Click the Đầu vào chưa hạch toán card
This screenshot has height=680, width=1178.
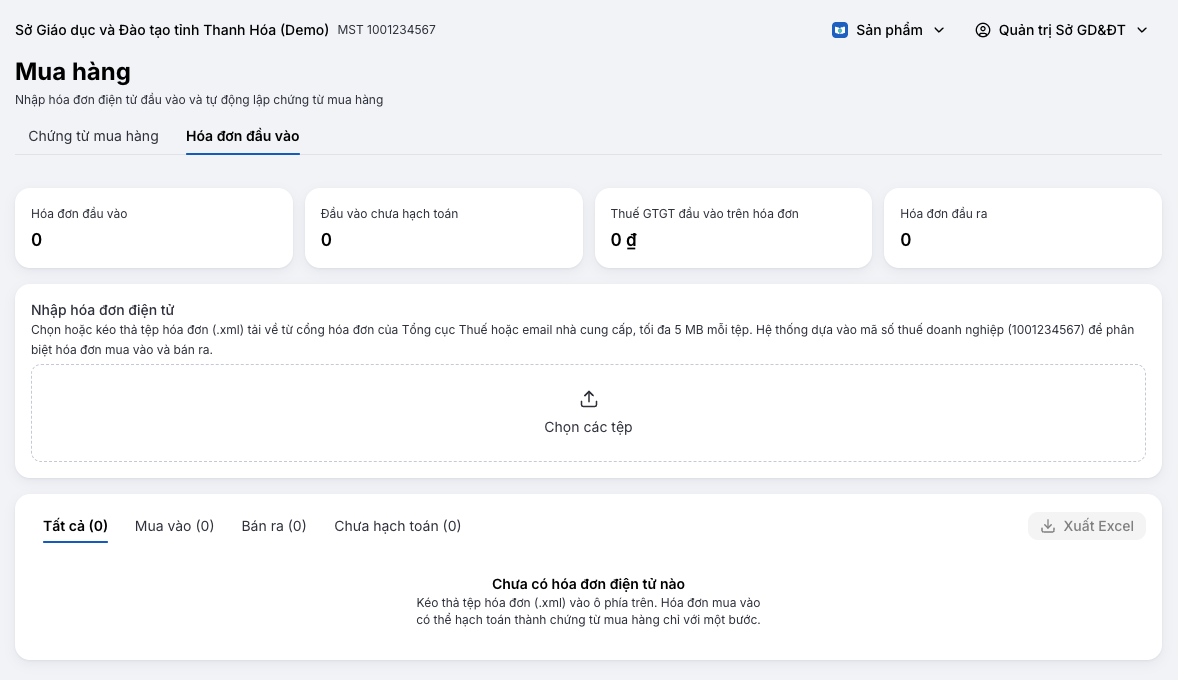[444, 228]
